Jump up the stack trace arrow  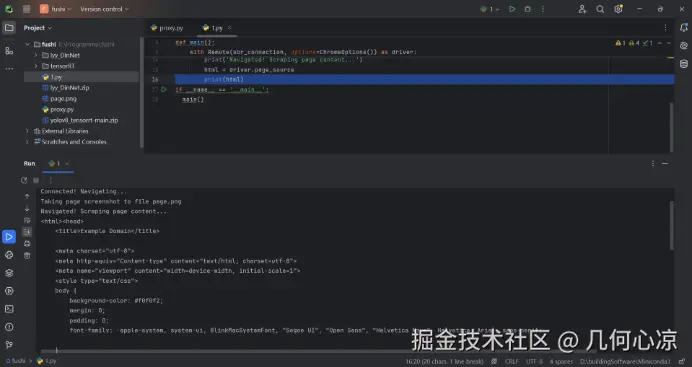(27, 196)
